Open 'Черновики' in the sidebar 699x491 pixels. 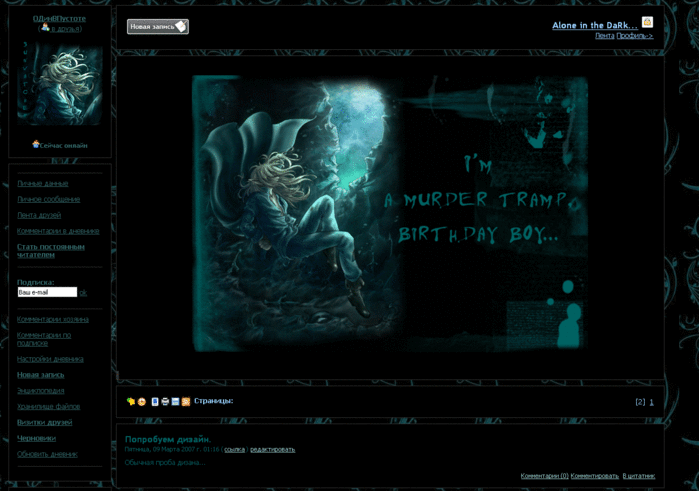(x=36, y=438)
